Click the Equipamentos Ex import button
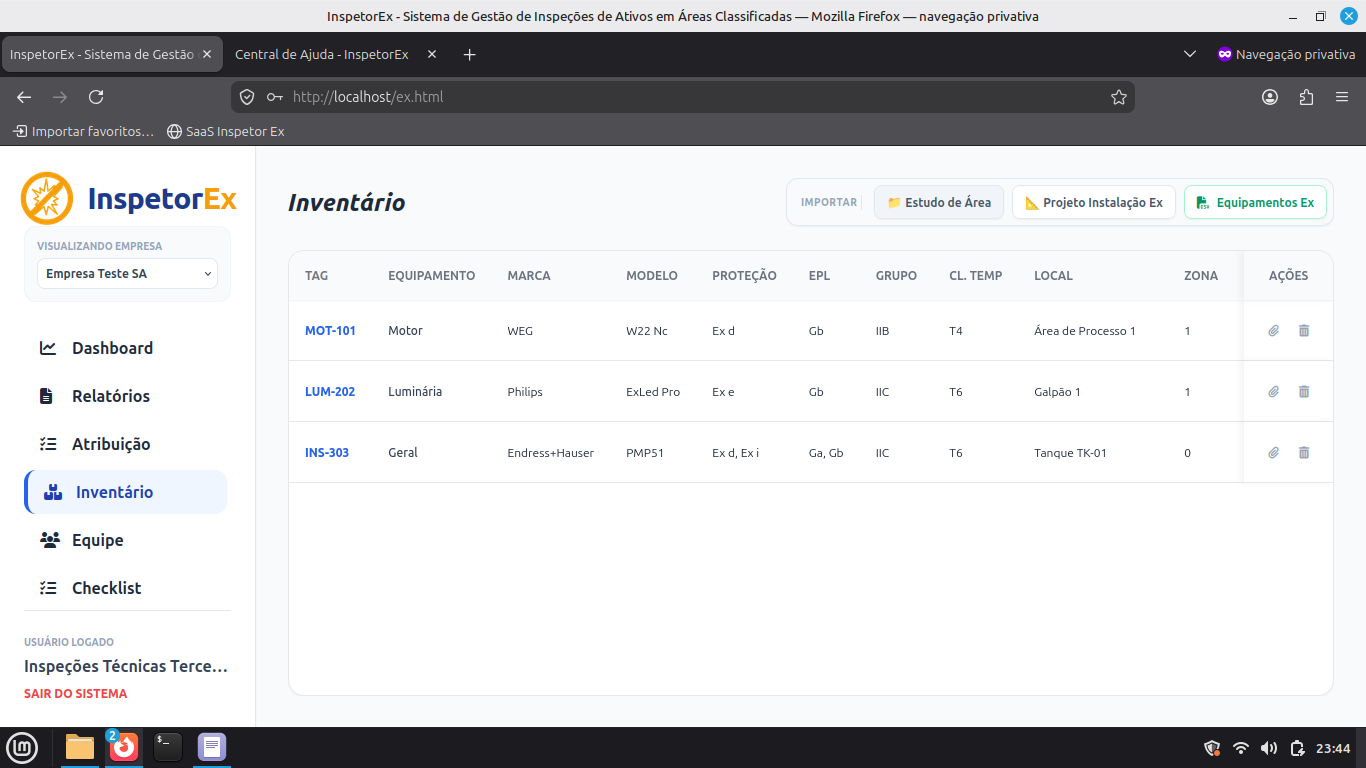 point(1255,202)
